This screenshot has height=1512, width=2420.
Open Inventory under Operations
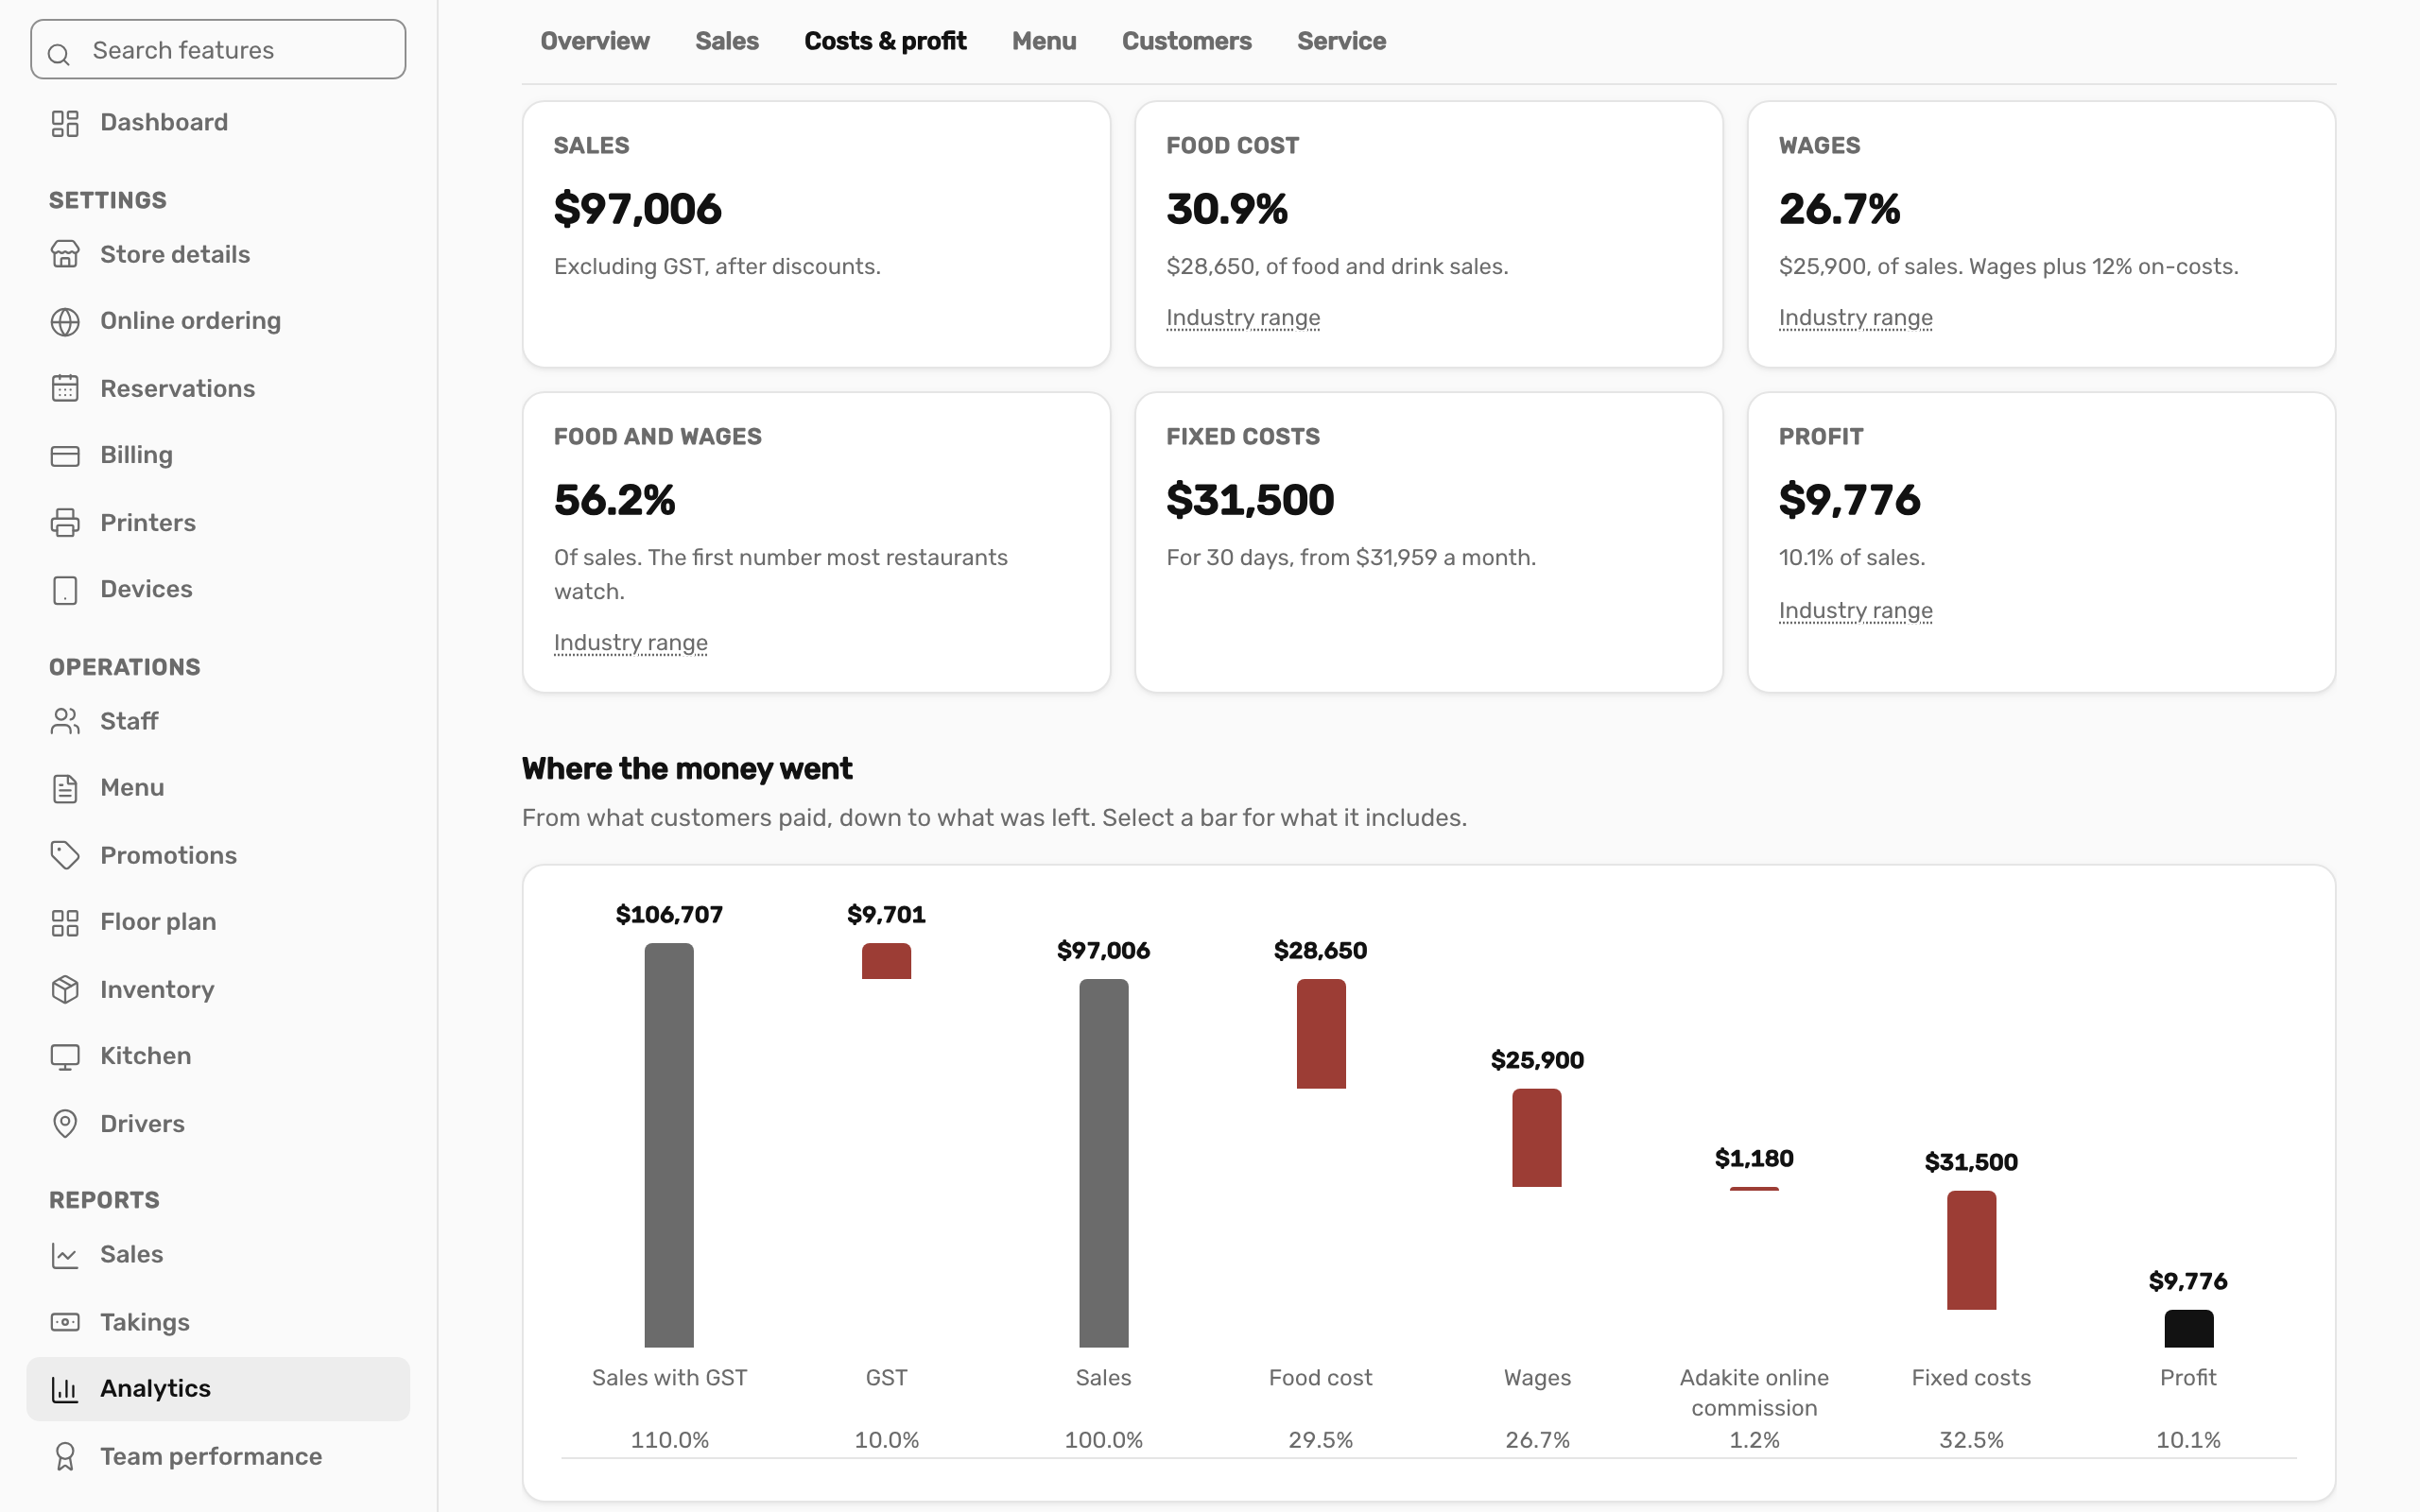click(x=218, y=989)
